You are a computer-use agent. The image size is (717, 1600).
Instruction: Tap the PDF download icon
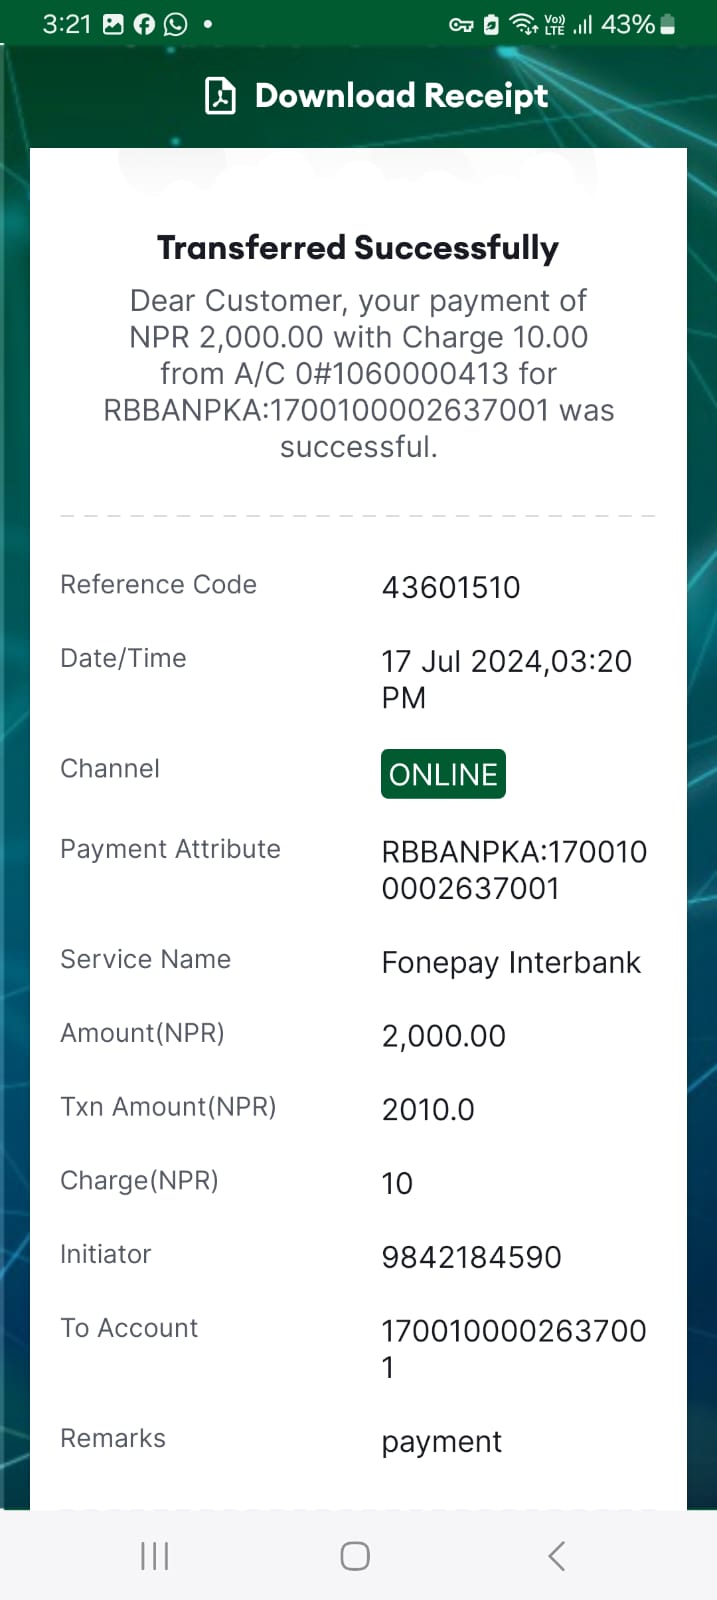(220, 96)
